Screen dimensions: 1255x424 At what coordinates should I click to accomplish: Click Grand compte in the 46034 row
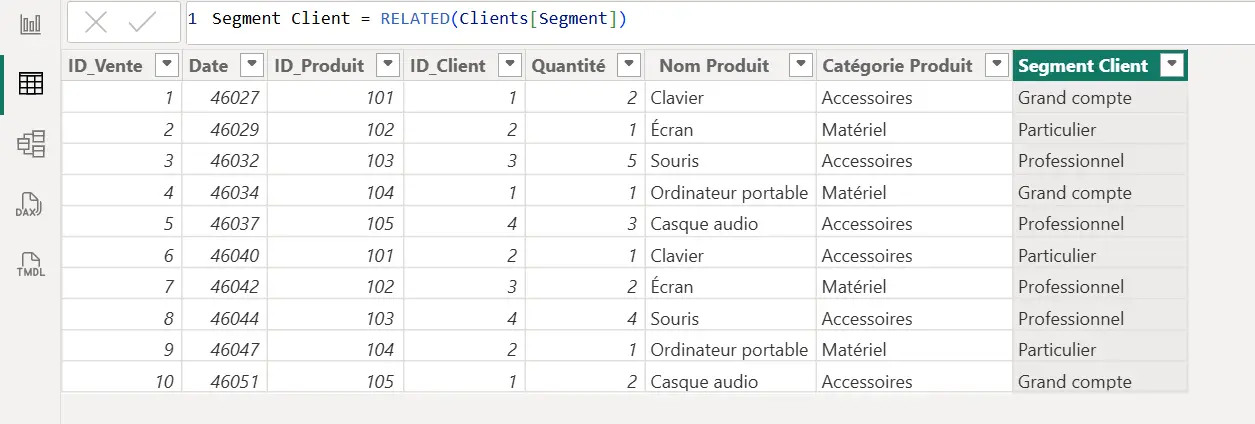click(x=1075, y=193)
